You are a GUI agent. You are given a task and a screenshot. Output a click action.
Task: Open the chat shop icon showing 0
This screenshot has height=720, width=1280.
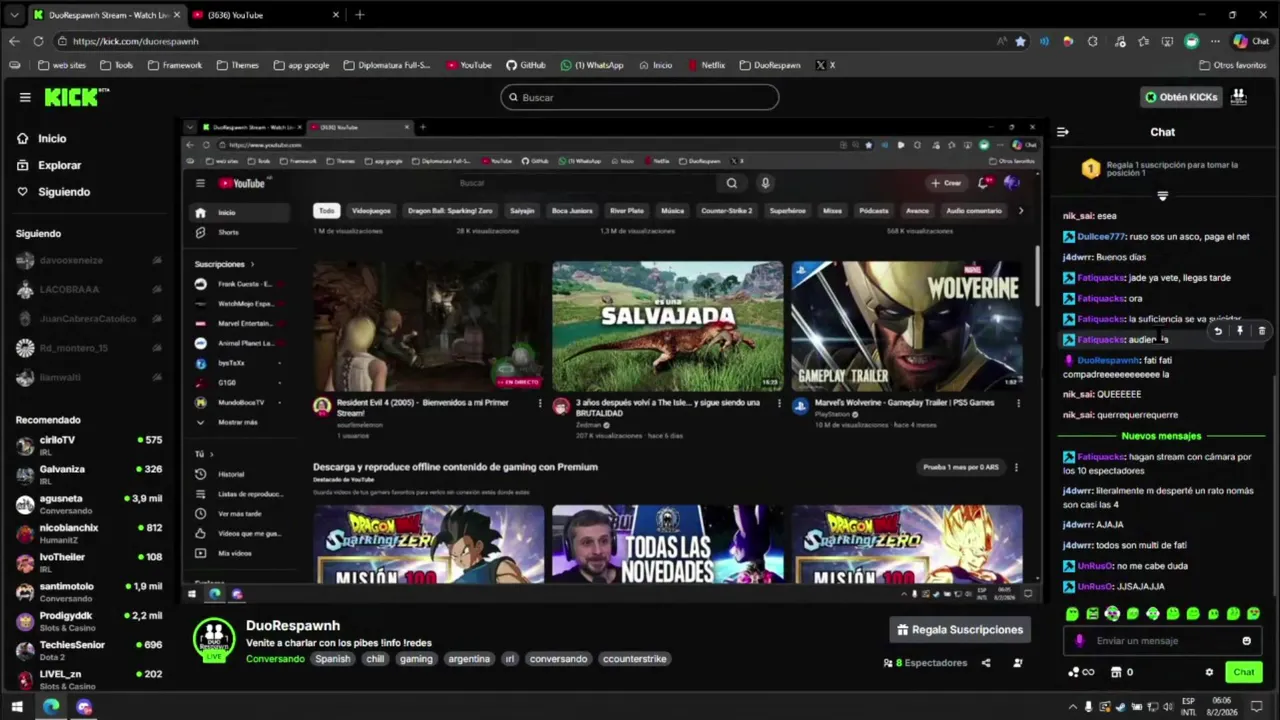coord(1122,672)
